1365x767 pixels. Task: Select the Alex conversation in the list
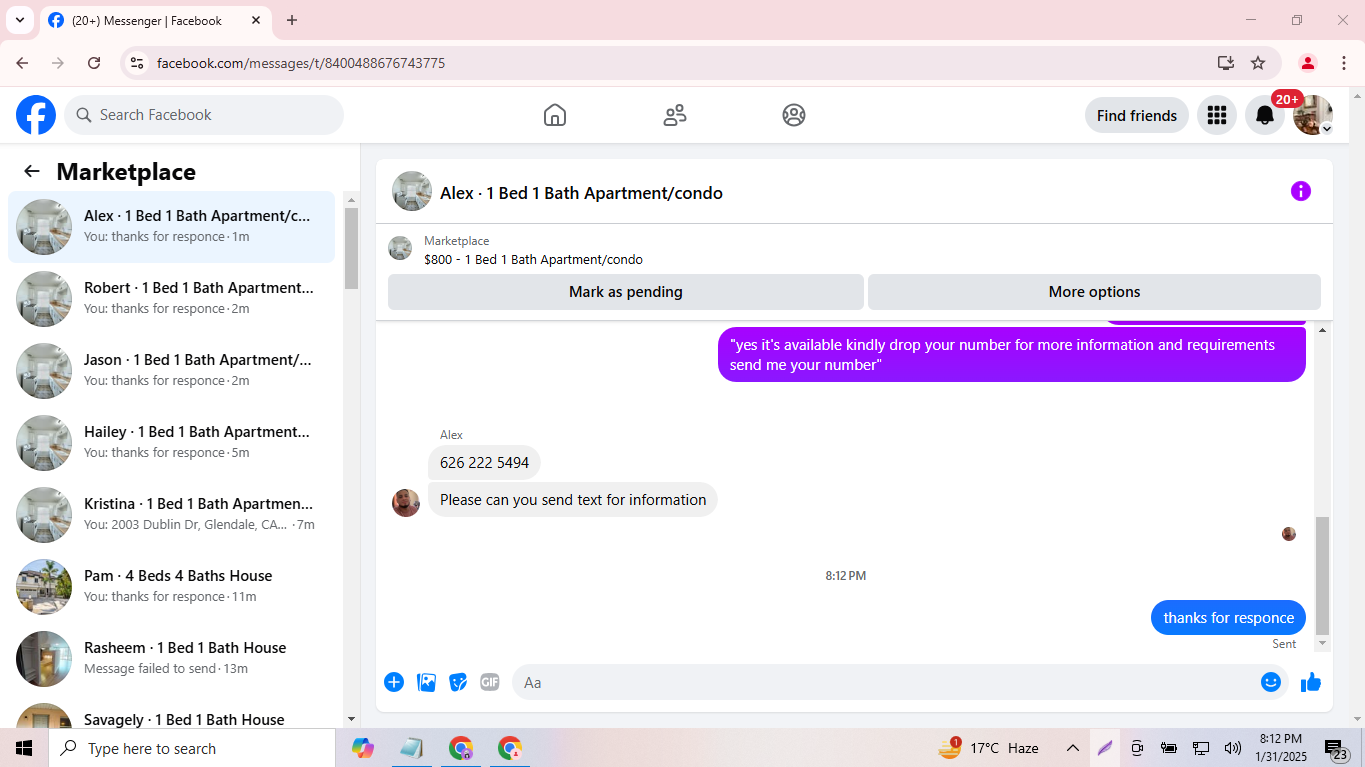(172, 227)
